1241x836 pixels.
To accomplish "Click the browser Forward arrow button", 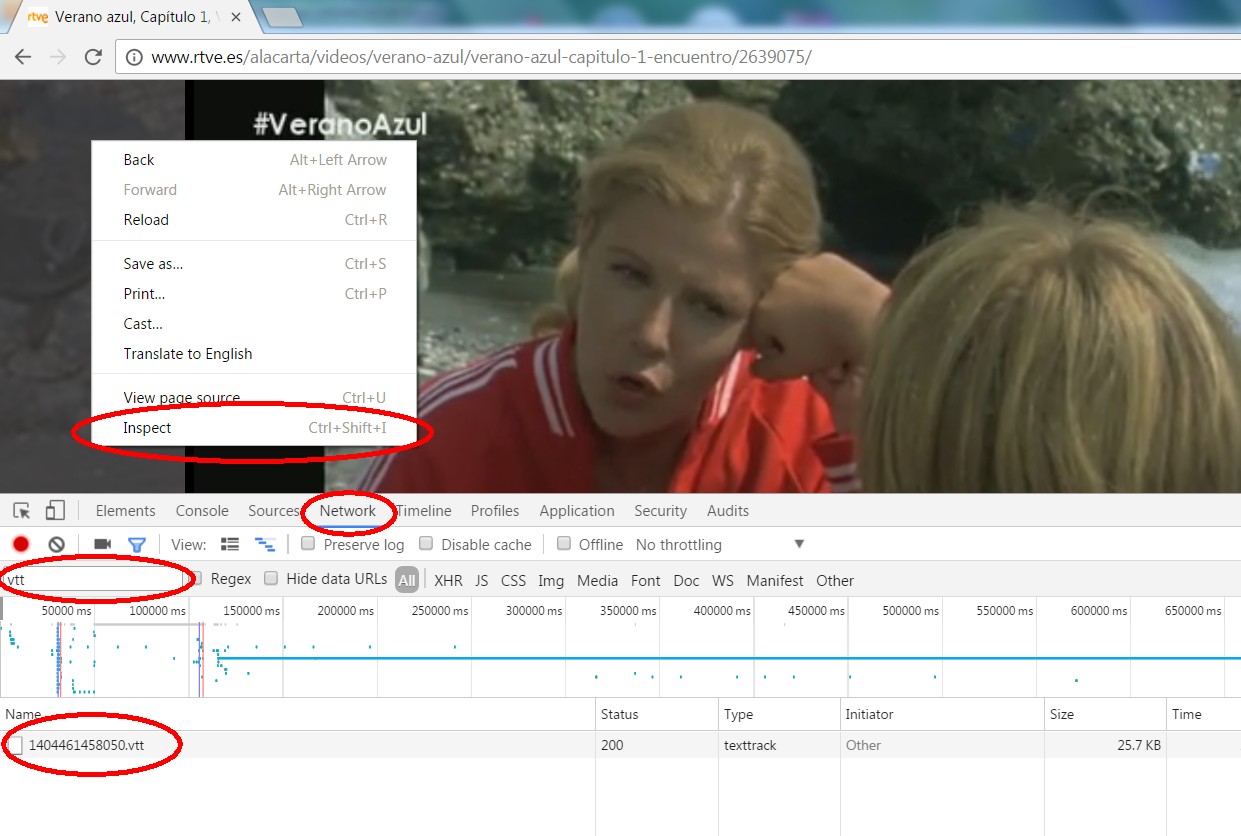I will click(x=58, y=57).
